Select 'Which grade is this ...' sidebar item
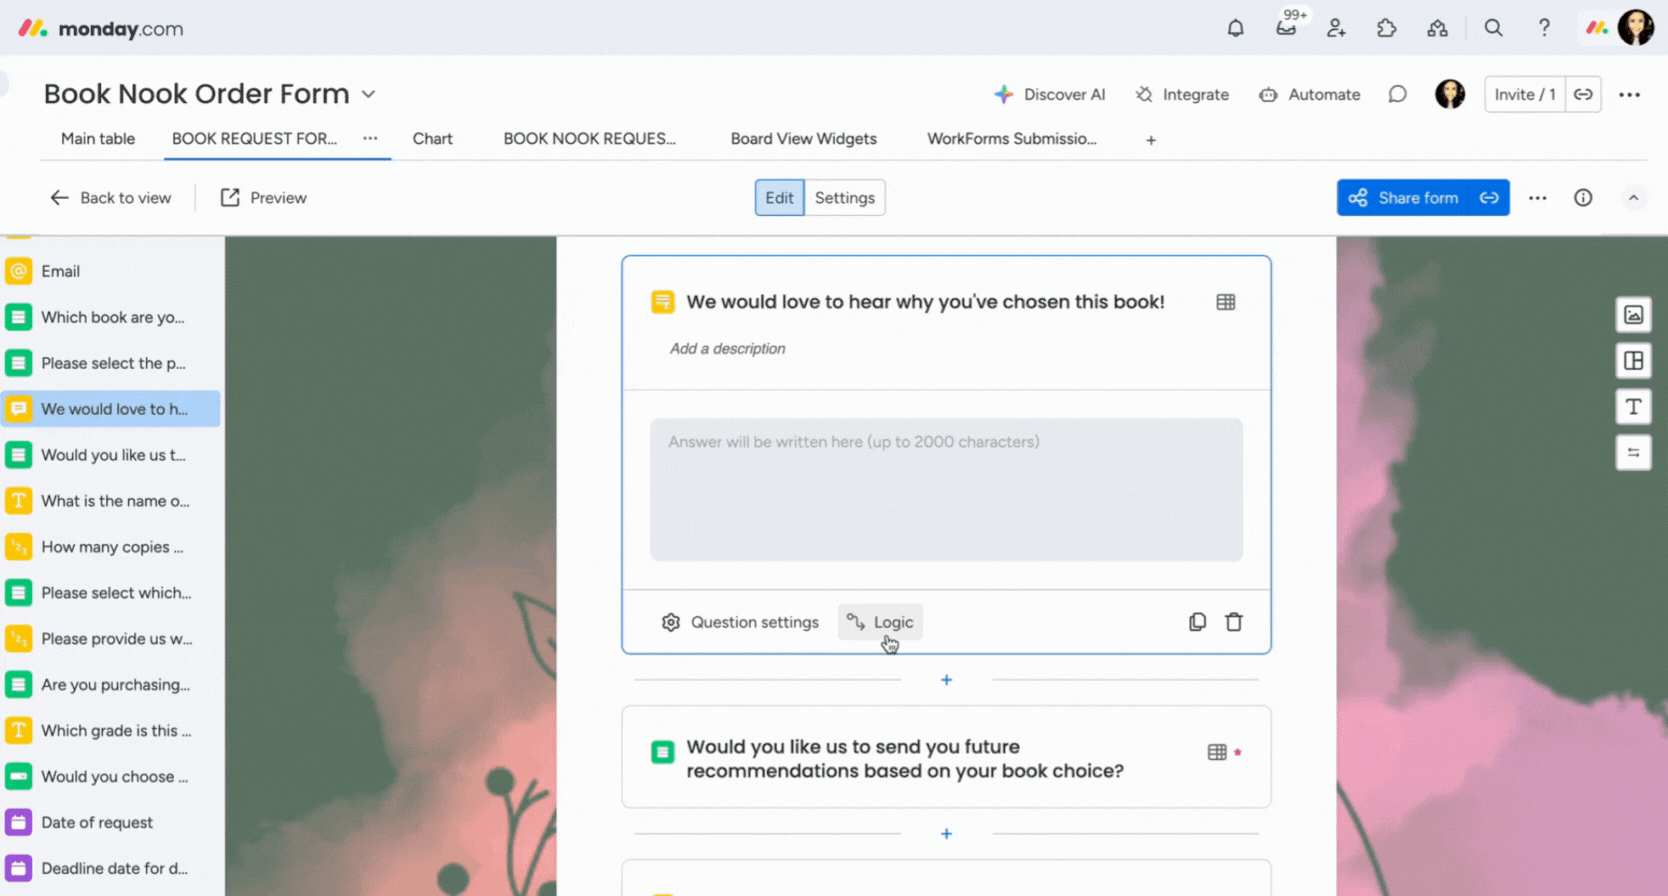This screenshot has height=896, width=1668. click(x=110, y=731)
